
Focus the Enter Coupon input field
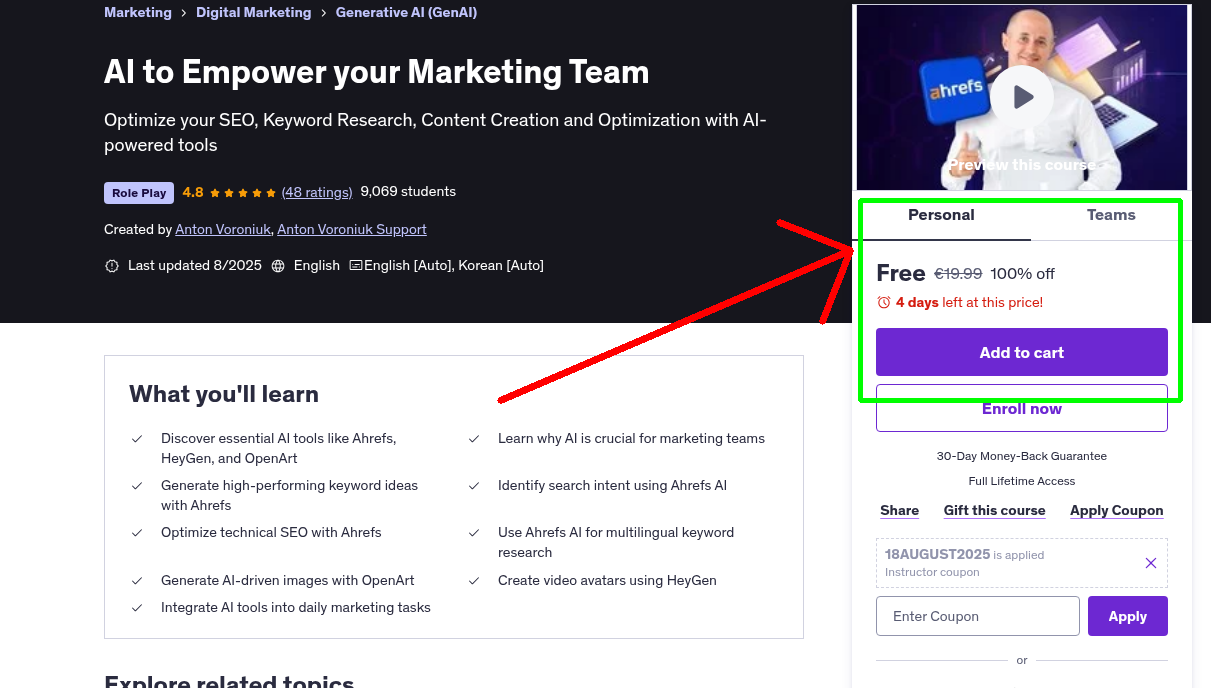[978, 616]
